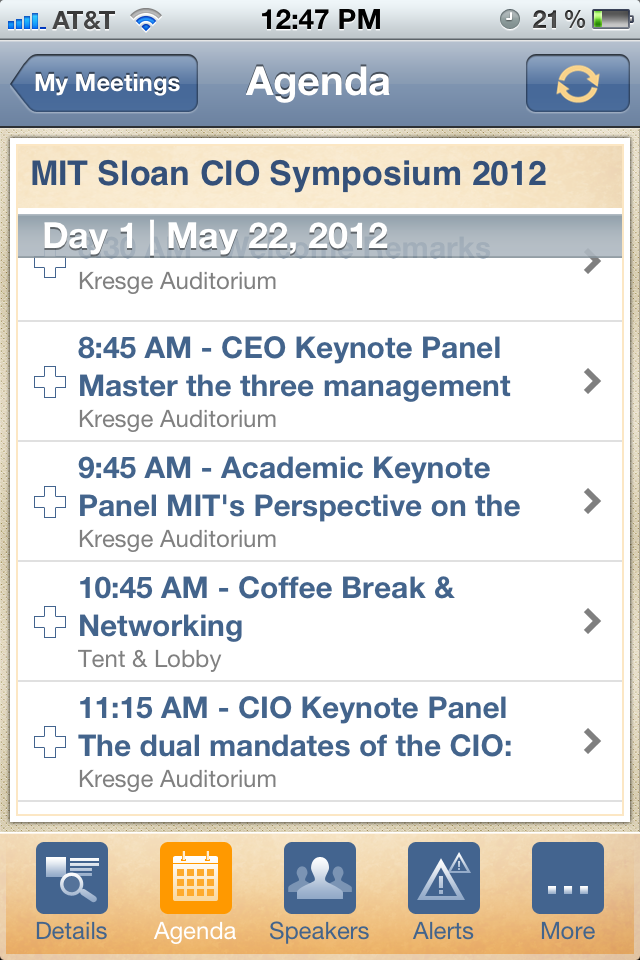Open the Speakers tab icon

(319, 878)
